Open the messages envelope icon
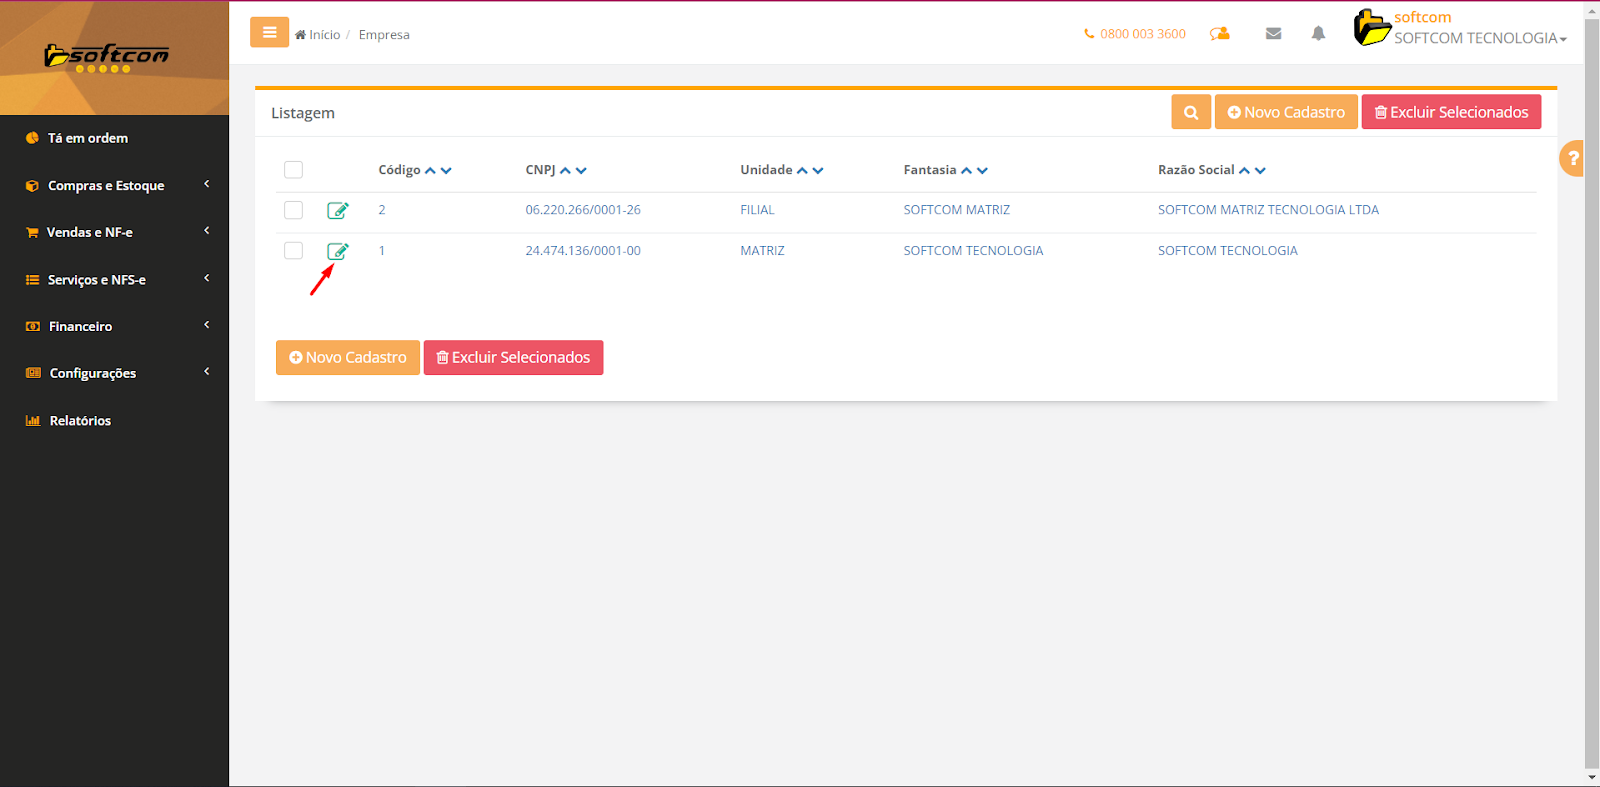Viewport: 1600px width, 787px height. point(1273,34)
